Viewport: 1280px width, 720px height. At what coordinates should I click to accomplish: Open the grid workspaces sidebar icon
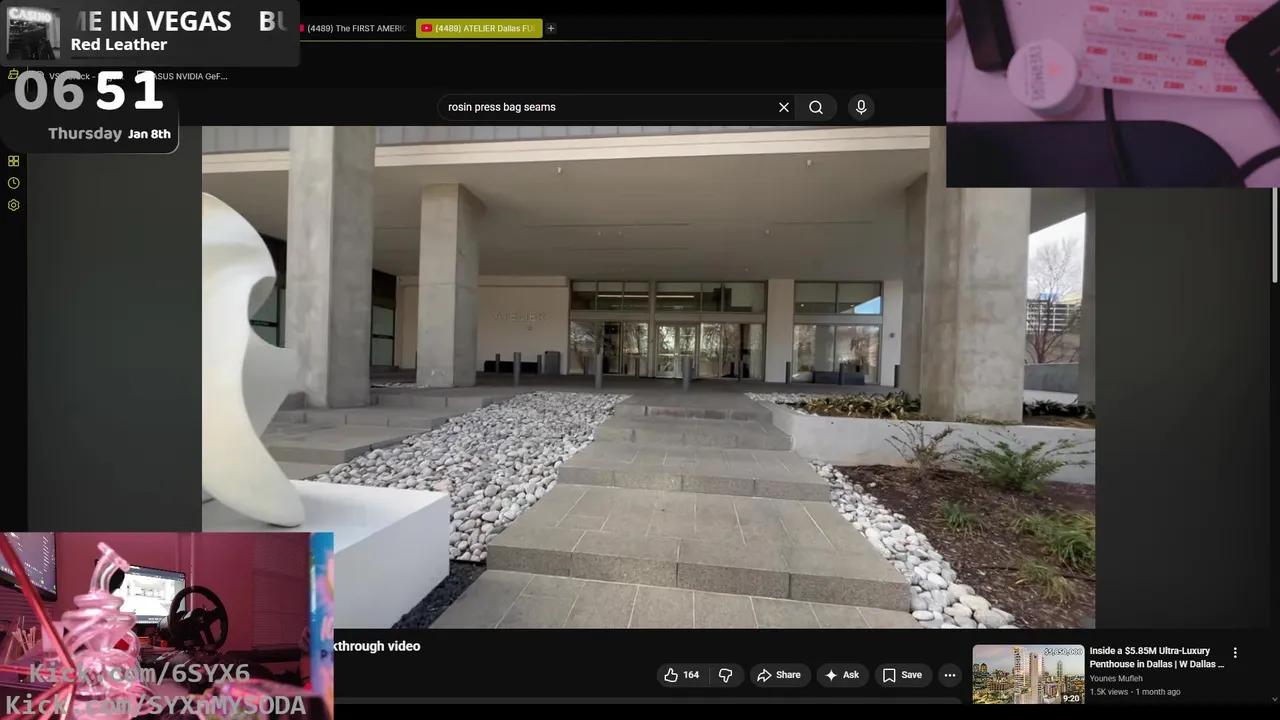pos(13,161)
